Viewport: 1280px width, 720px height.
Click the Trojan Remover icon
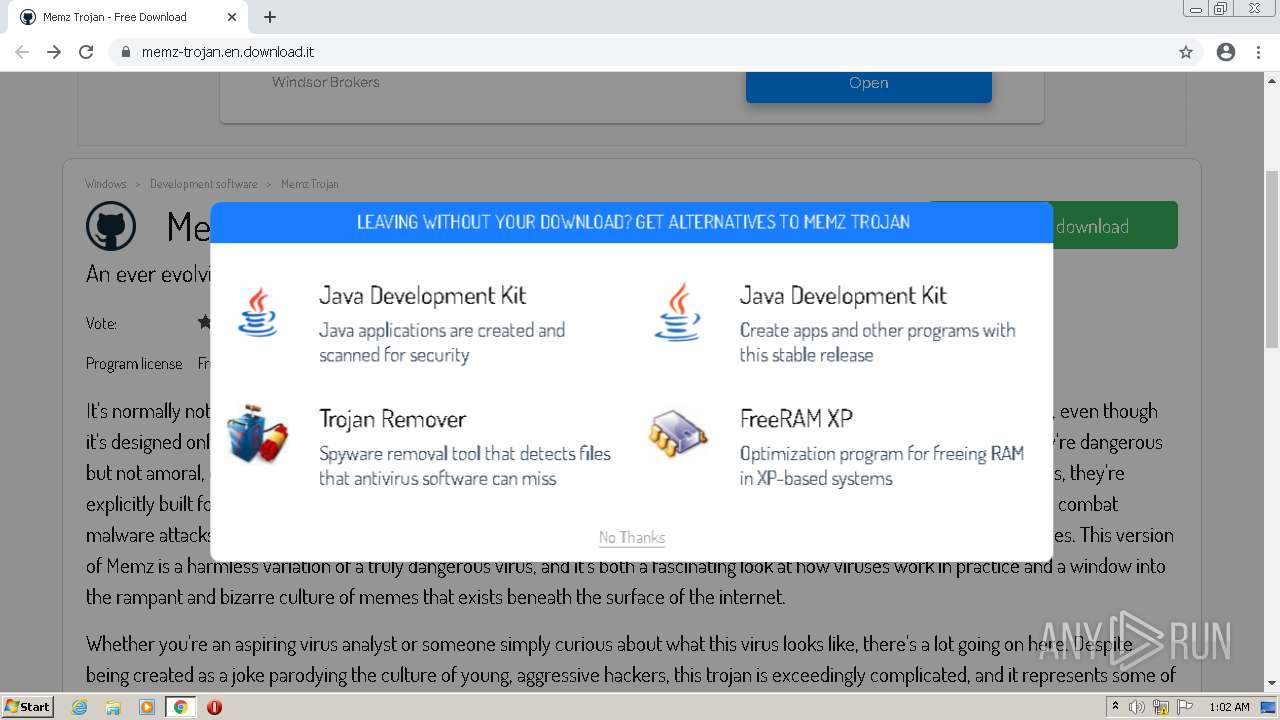point(256,434)
